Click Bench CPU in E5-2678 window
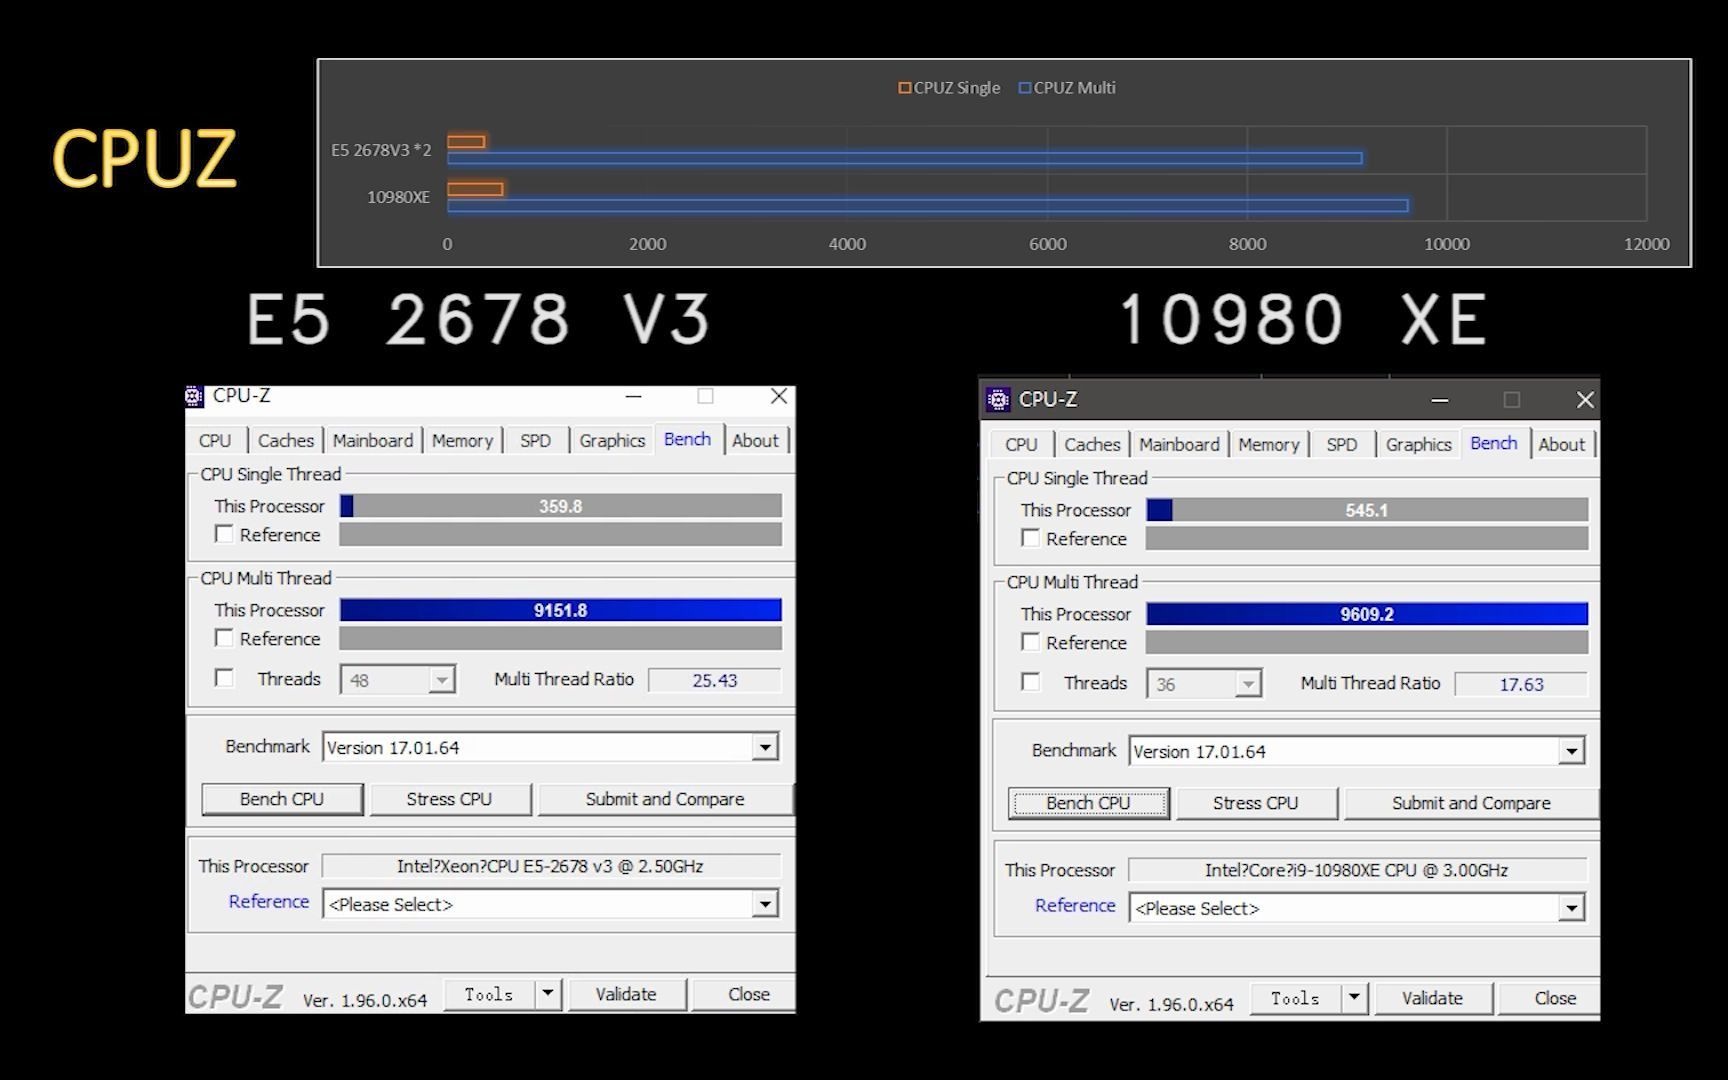 click(x=282, y=799)
